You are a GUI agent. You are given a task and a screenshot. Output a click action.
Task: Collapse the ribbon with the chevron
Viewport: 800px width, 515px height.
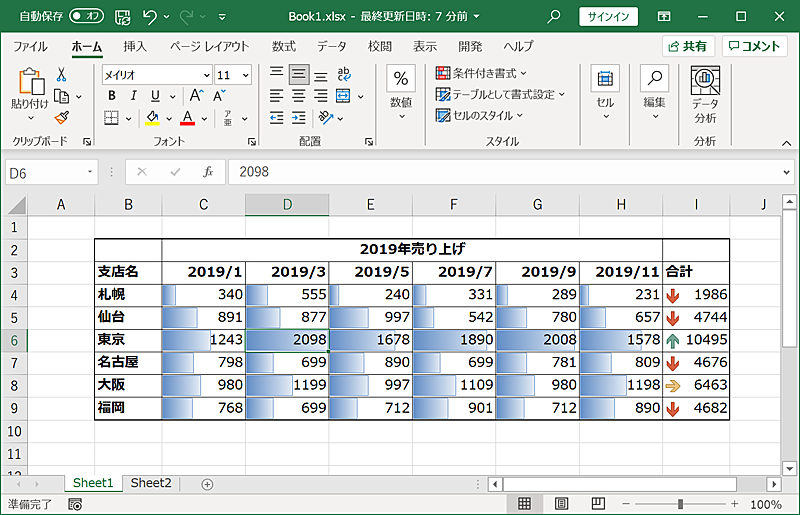tap(786, 143)
